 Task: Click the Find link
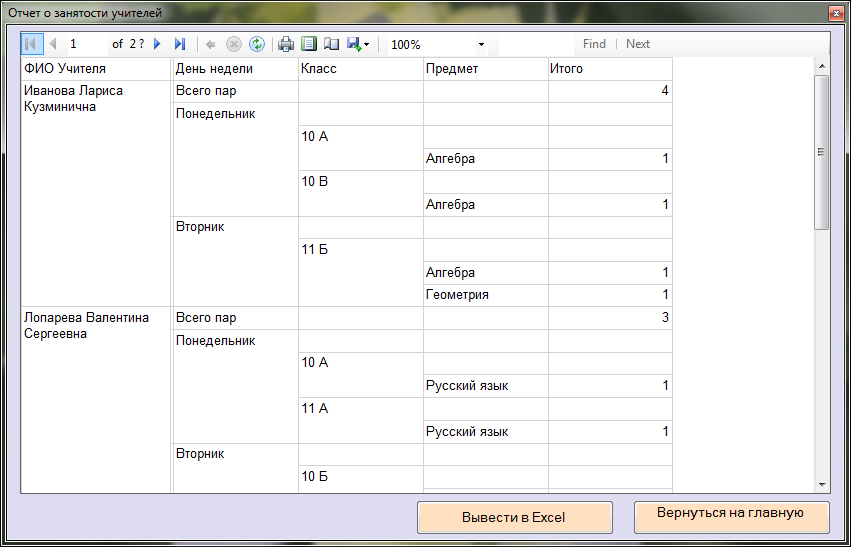594,44
